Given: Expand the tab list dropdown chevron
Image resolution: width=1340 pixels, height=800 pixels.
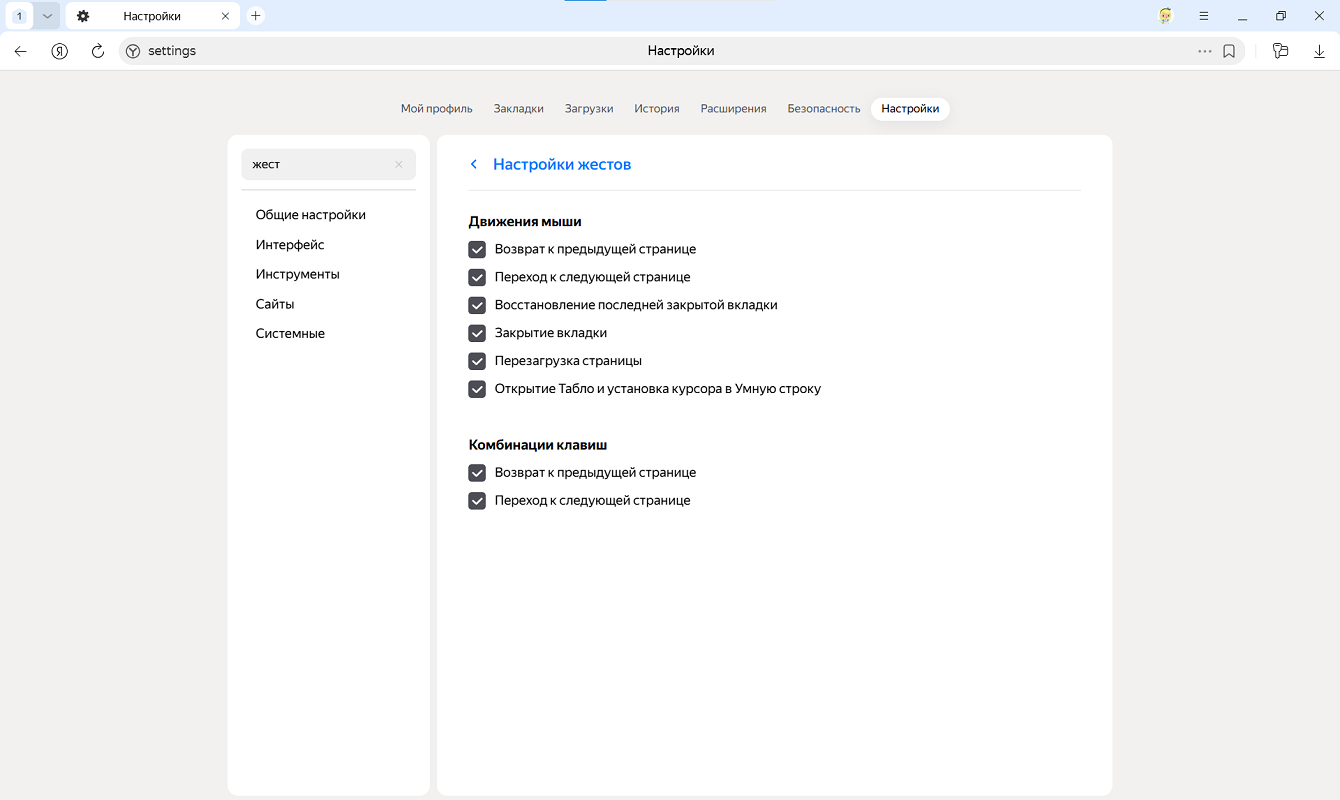Looking at the screenshot, I should coord(46,16).
